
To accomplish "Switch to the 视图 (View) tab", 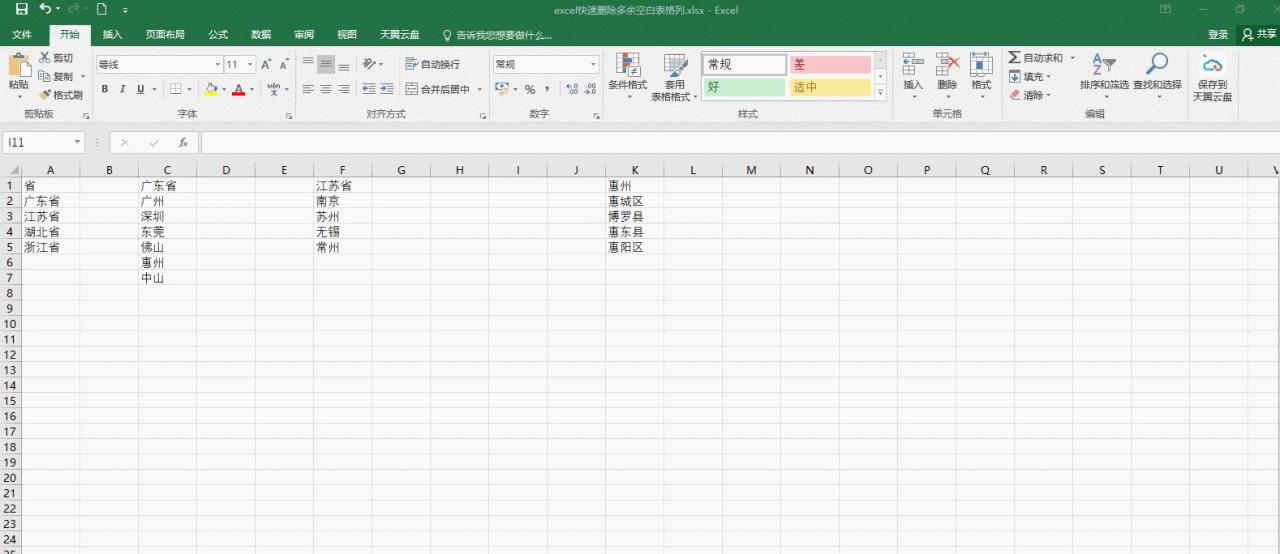I will point(347,34).
